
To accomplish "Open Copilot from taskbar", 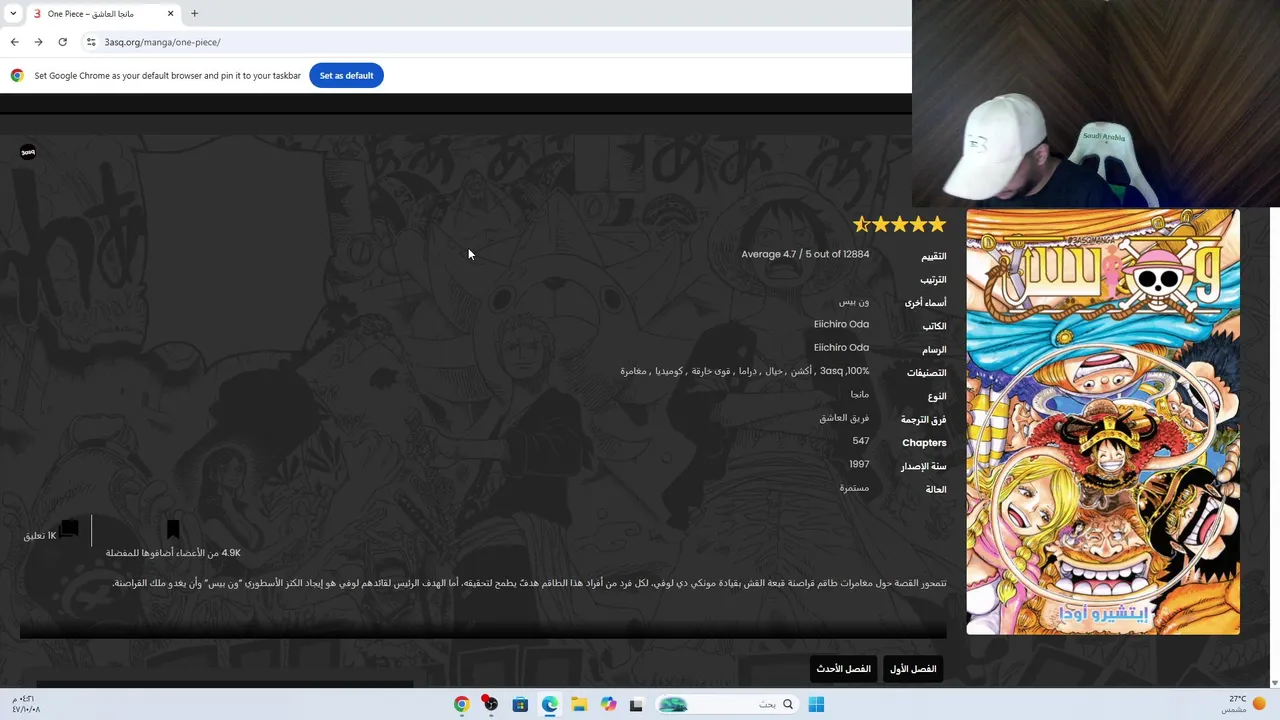I will [608, 705].
